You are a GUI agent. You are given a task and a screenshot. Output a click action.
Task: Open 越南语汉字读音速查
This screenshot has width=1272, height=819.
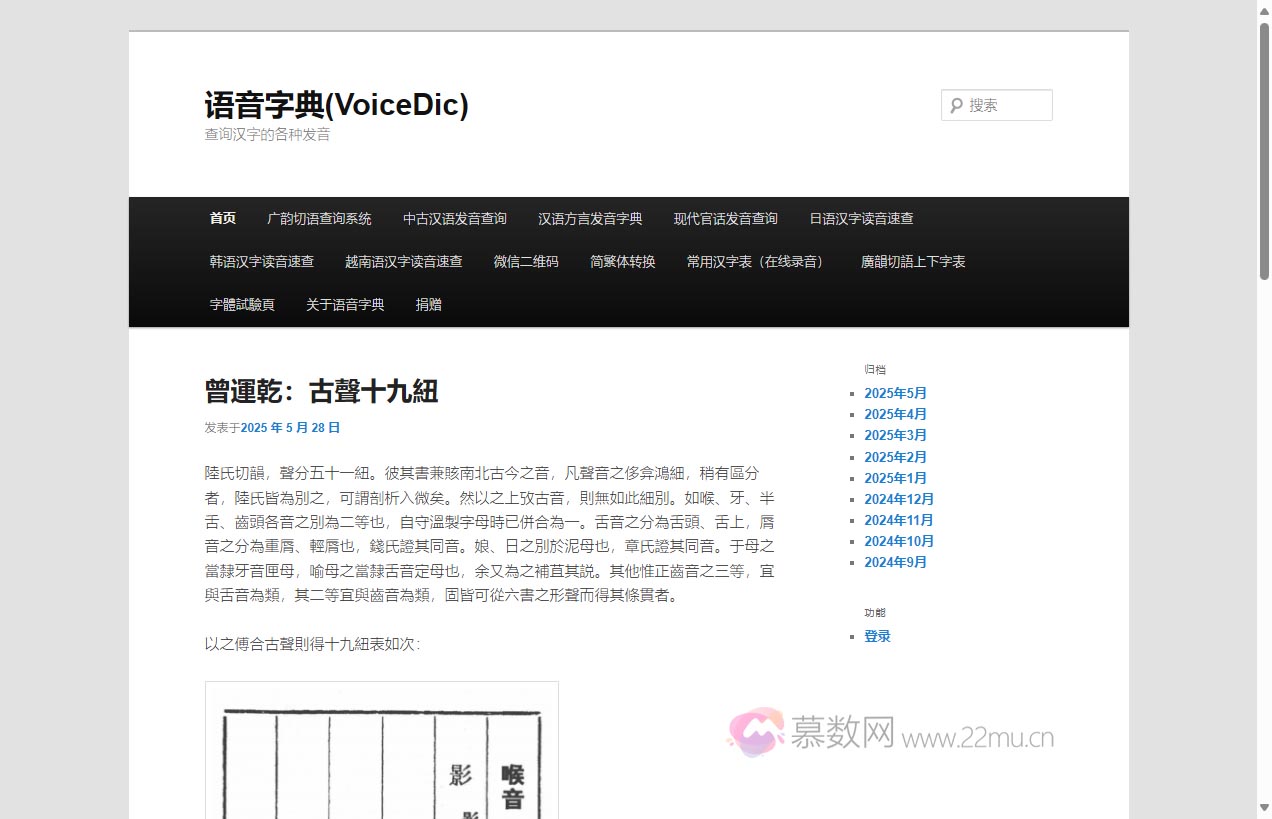coord(404,261)
